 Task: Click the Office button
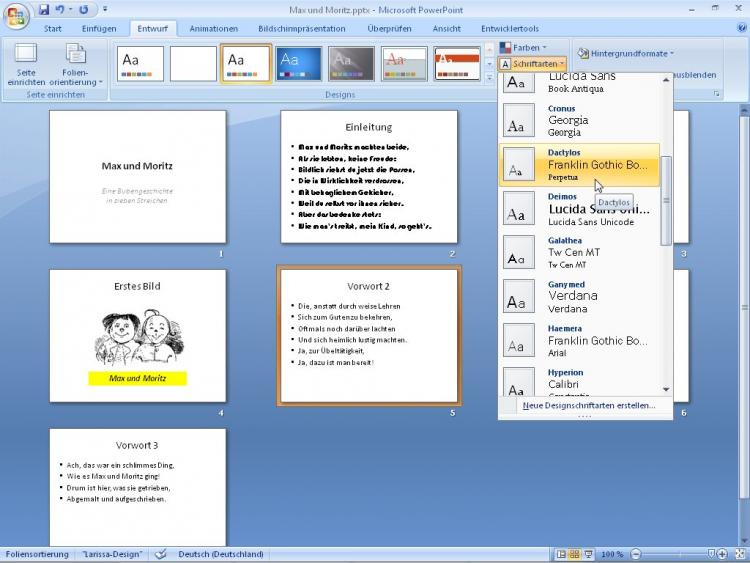click(17, 17)
